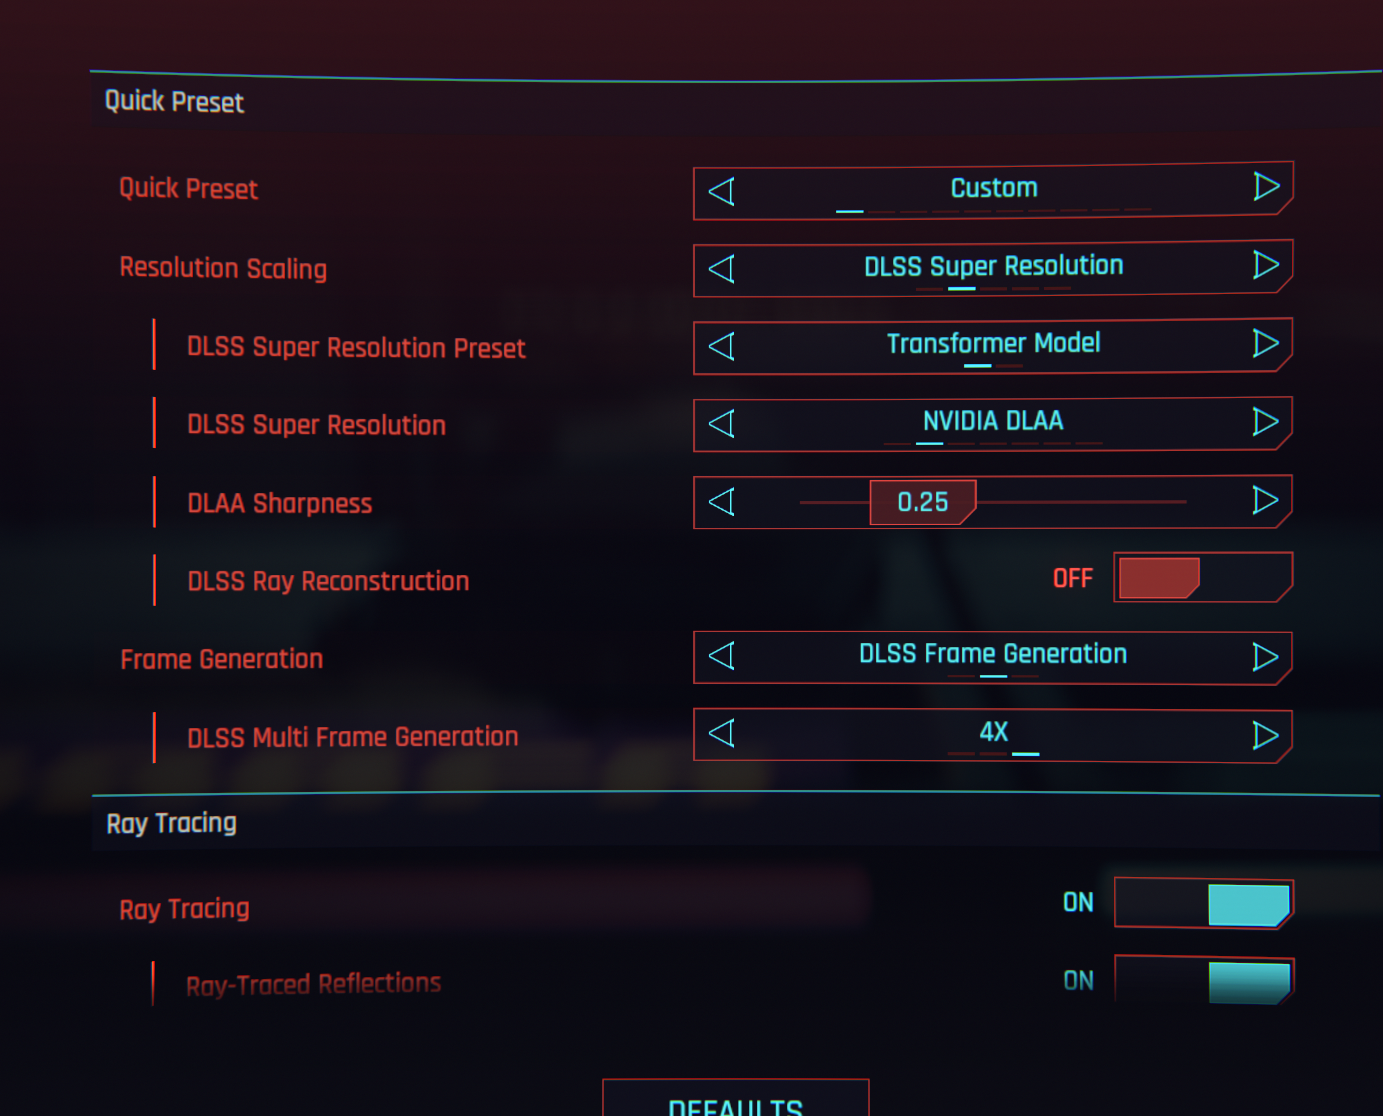Click the 4X multi frame generation value

tap(993, 732)
